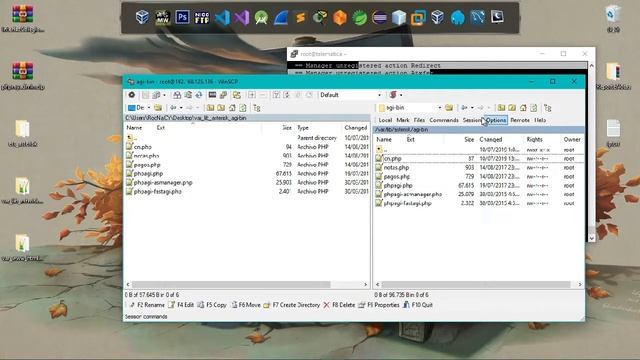
Task: Launch purple Visual Studio from the dock
Action: coord(242,18)
